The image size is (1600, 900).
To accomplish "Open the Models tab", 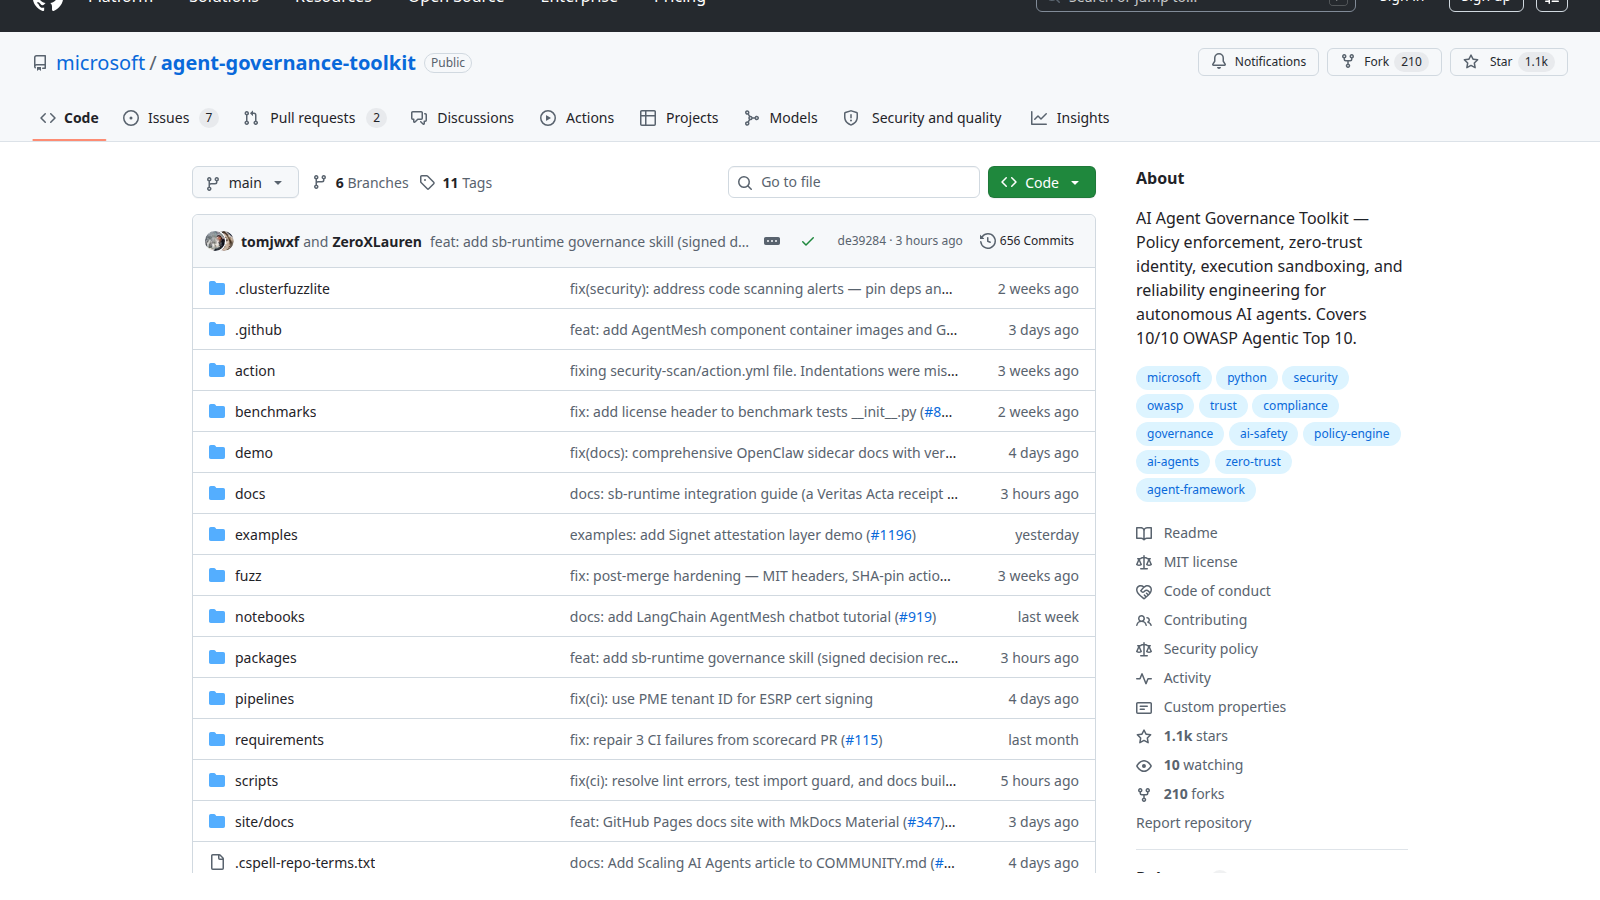I will point(781,118).
